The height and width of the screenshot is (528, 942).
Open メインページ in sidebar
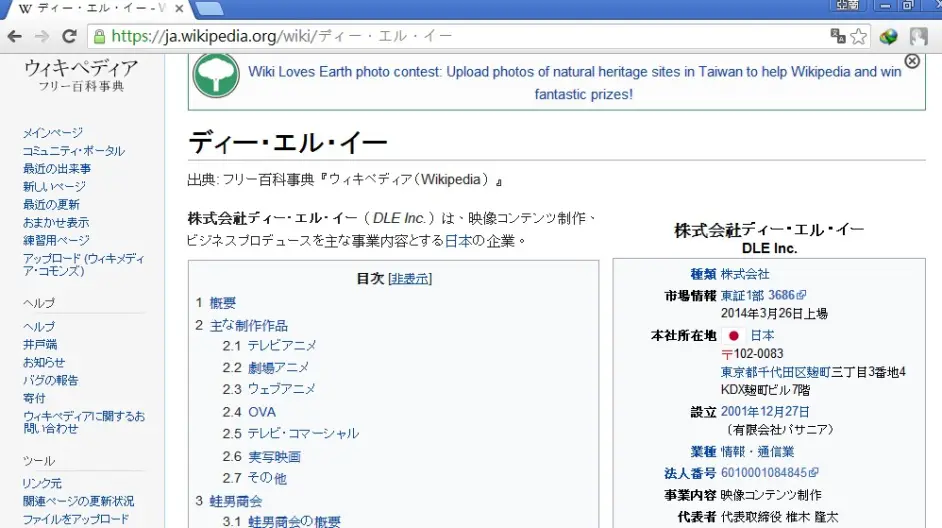(53, 133)
